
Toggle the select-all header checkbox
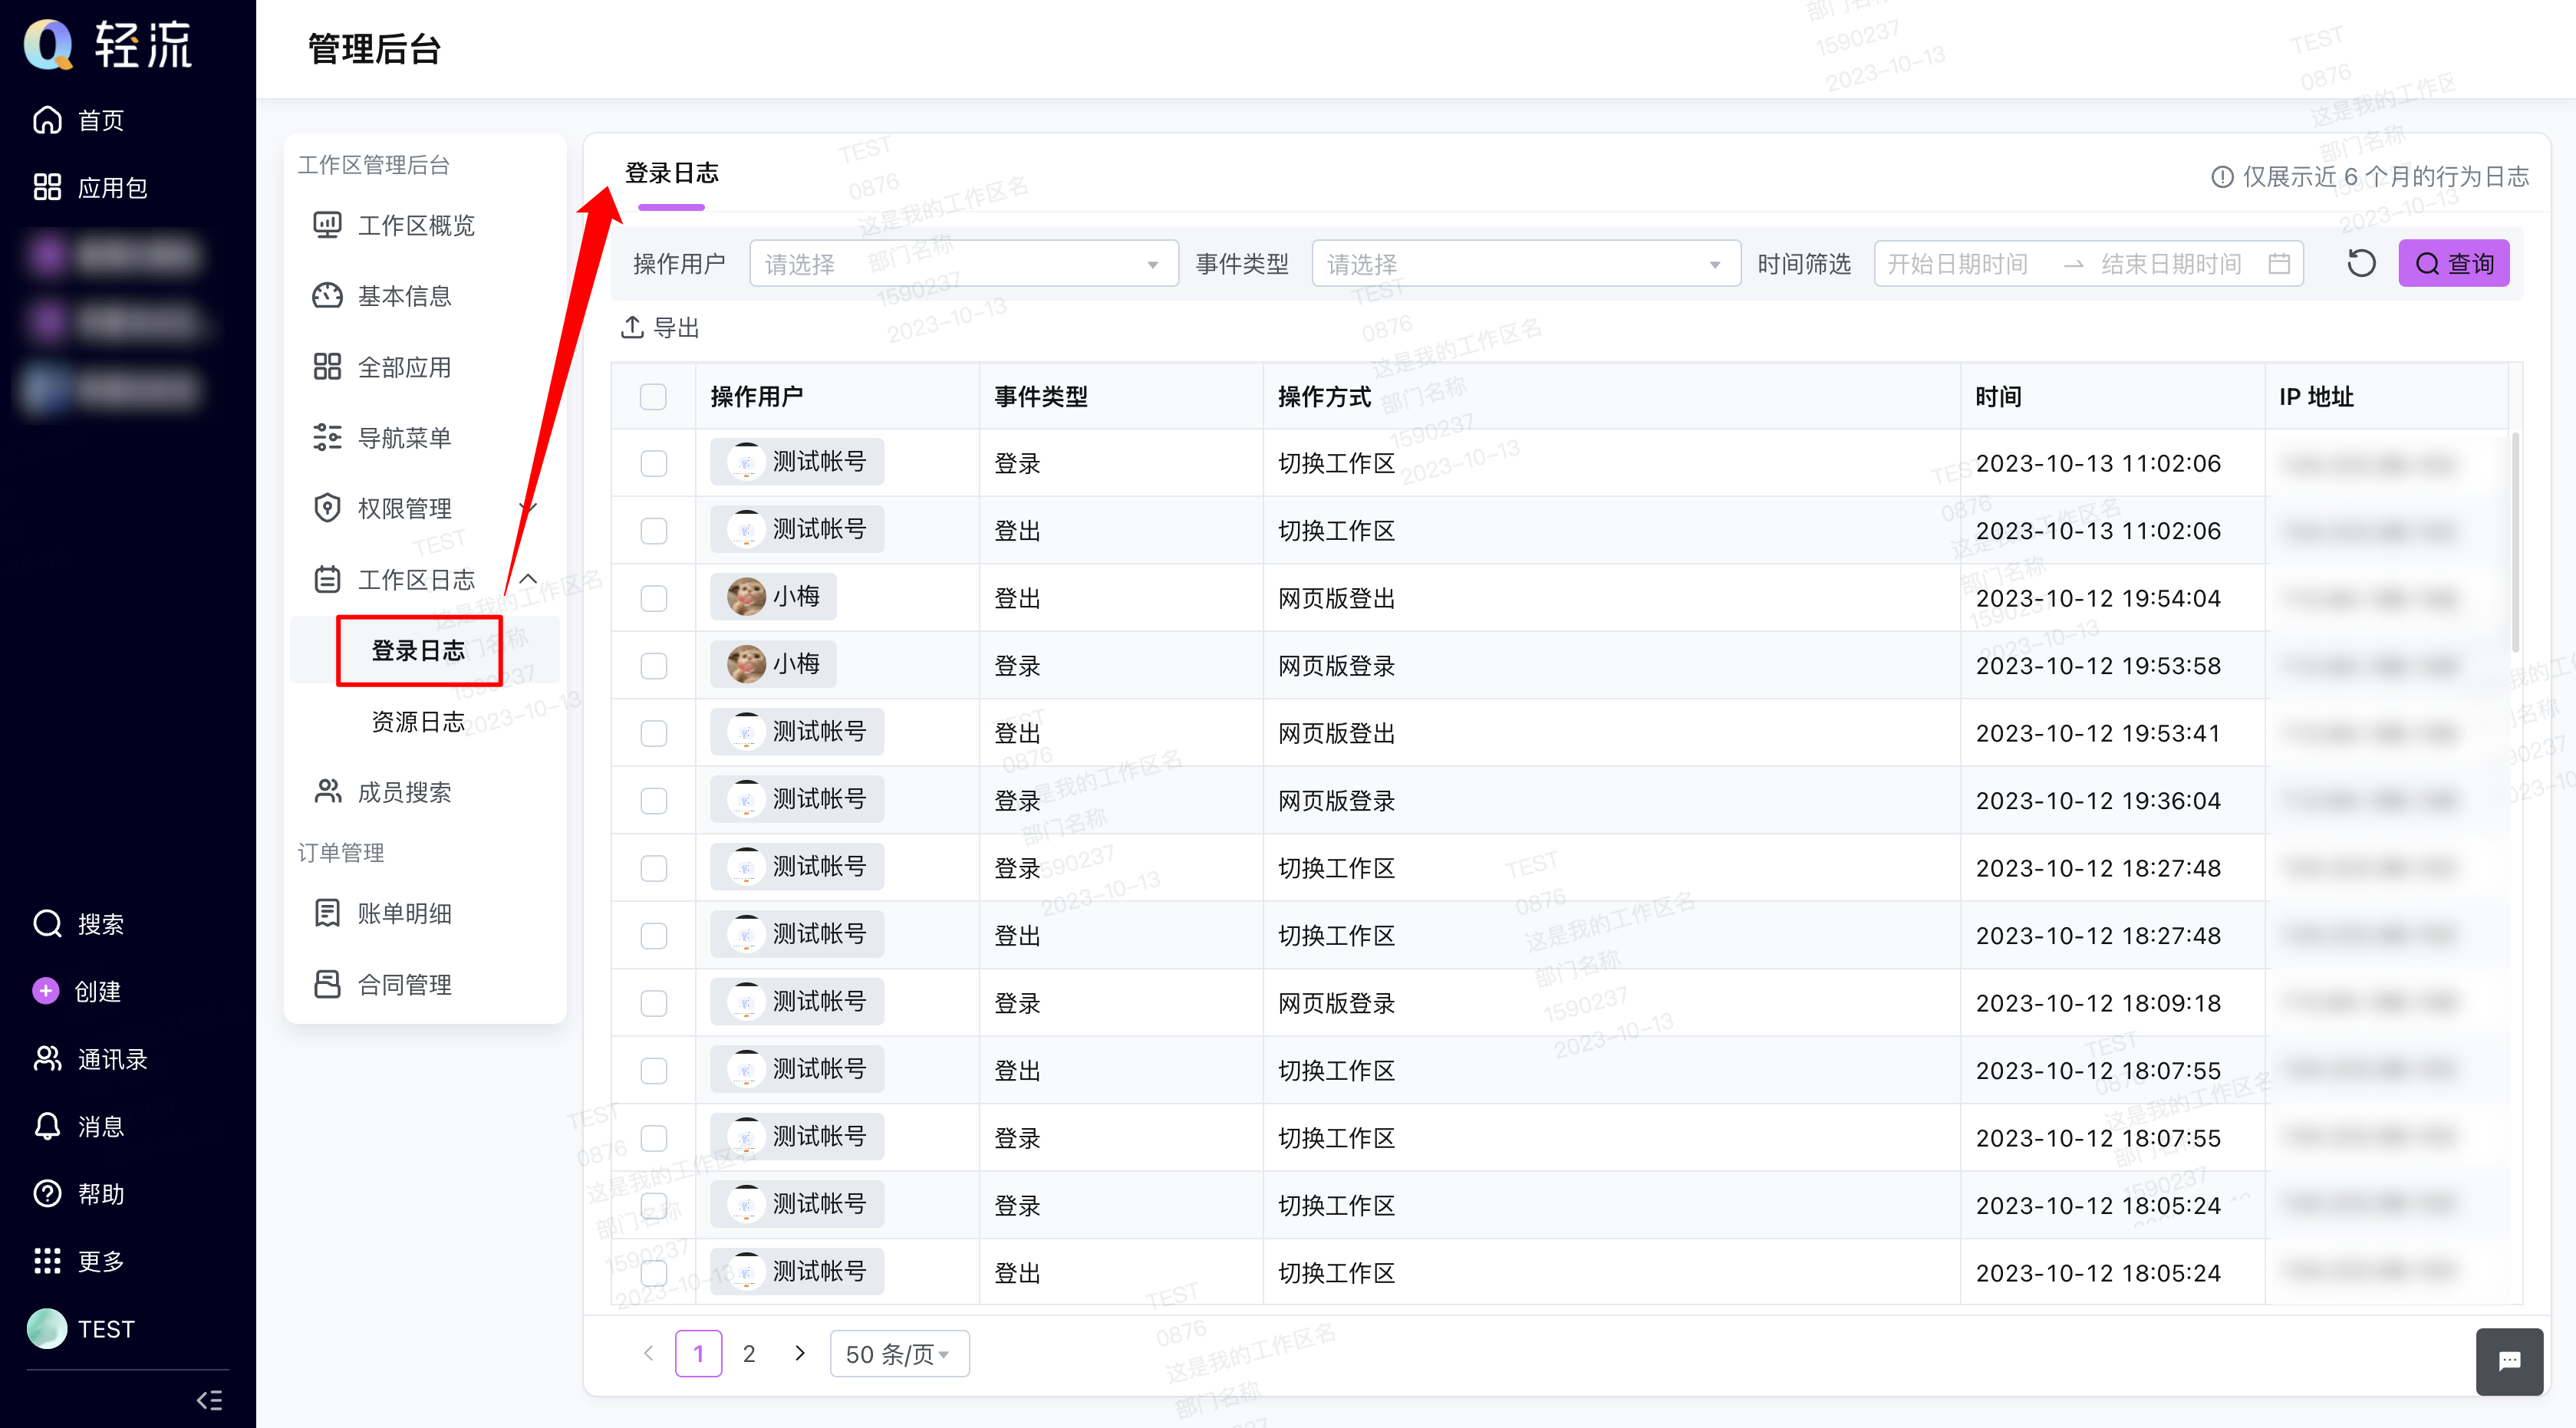(x=653, y=397)
